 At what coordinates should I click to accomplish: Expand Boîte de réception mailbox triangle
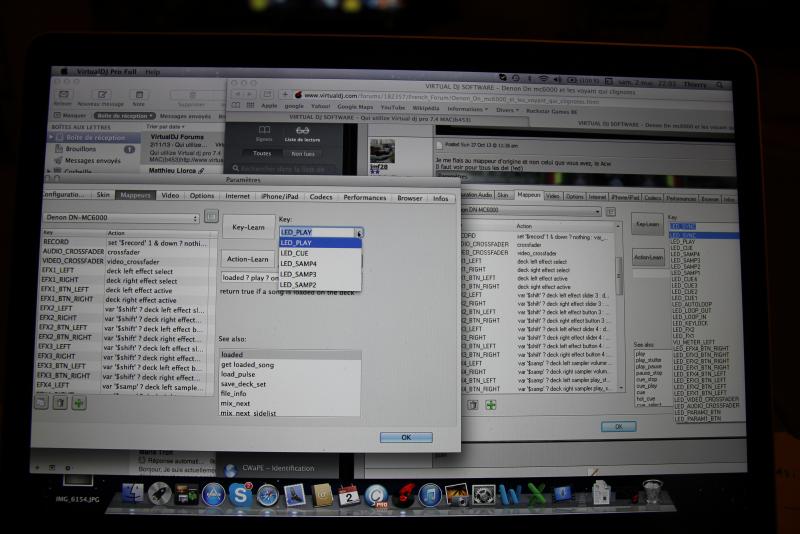[x=51, y=137]
